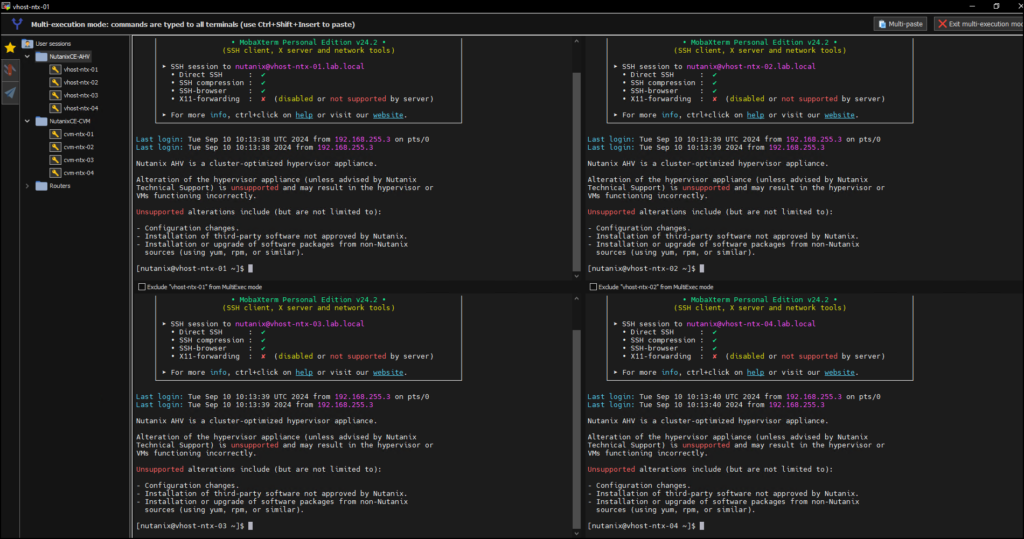The height and width of the screenshot is (539, 1024).
Task: Open help link in vhost-ntx-03 terminal
Action: (304, 372)
